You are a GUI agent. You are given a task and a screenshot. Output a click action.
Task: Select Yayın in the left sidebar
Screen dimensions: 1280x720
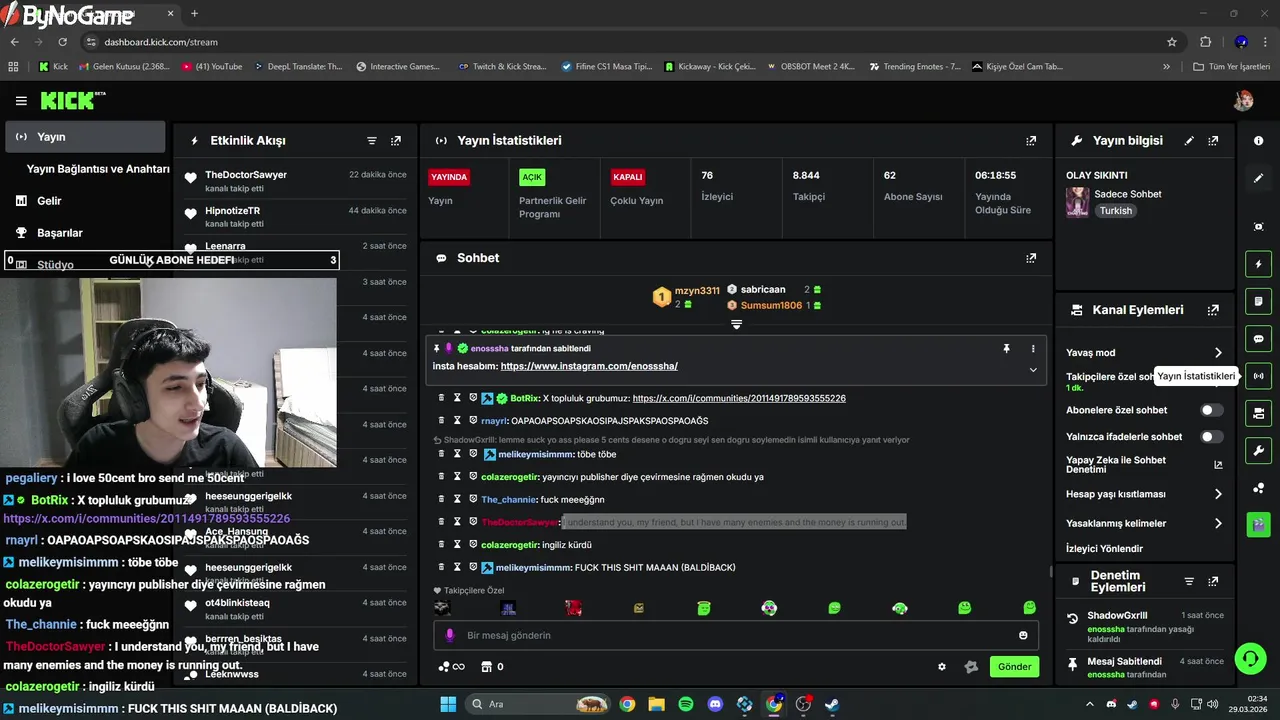coord(85,137)
